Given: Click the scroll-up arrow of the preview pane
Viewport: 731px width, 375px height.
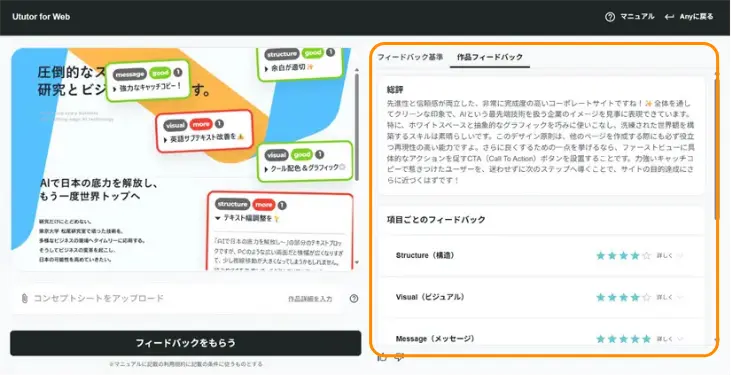Looking at the screenshot, I should [x=357, y=70].
